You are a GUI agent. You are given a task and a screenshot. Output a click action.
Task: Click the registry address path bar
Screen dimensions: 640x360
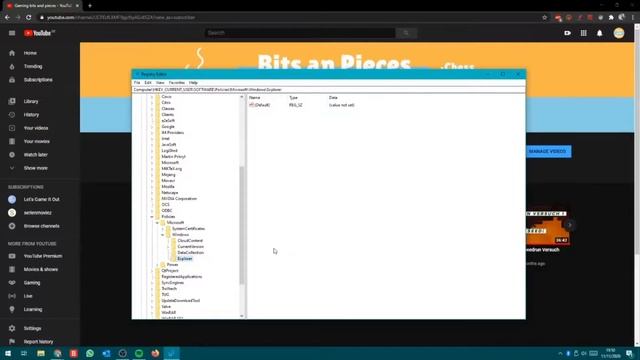click(328, 90)
